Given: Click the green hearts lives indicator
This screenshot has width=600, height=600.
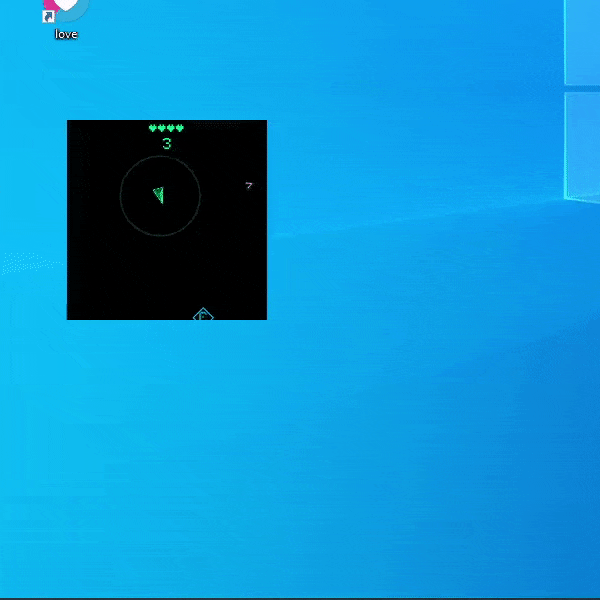Looking at the screenshot, I should pyautogui.click(x=166, y=128).
